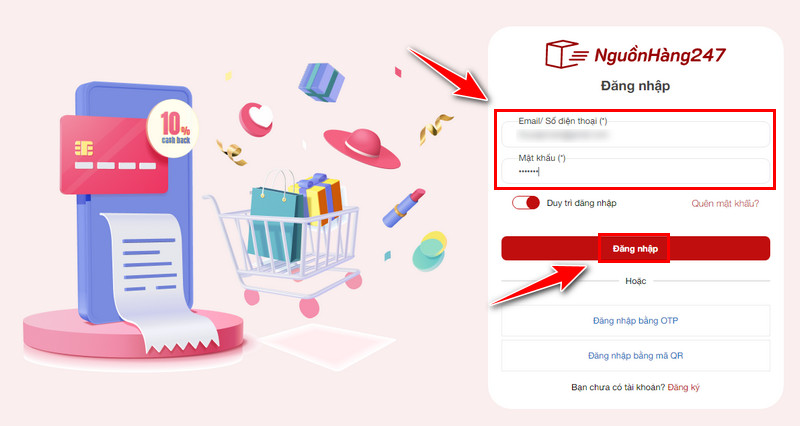Viewport: 800px width, 426px height.
Task: Click the lipstick illustration
Action: pos(404,208)
